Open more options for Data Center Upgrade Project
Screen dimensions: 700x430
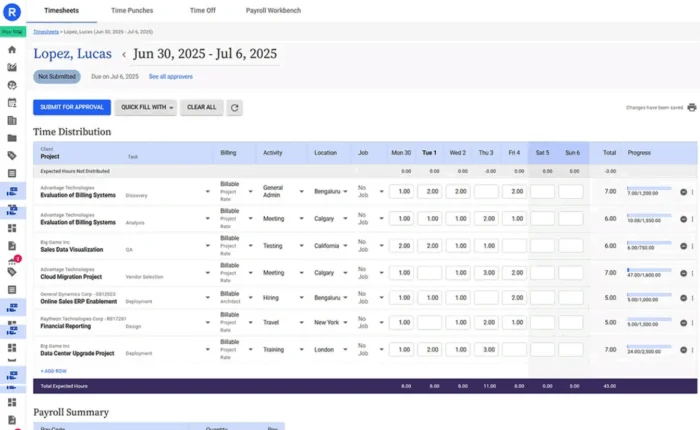pos(692,350)
